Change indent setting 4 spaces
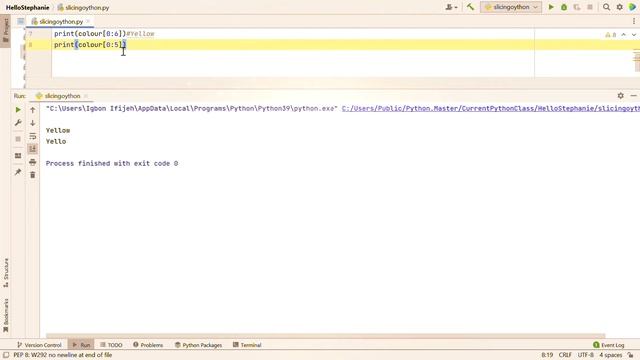Image resolution: width=640 pixels, height=360 pixels. (x=611, y=355)
